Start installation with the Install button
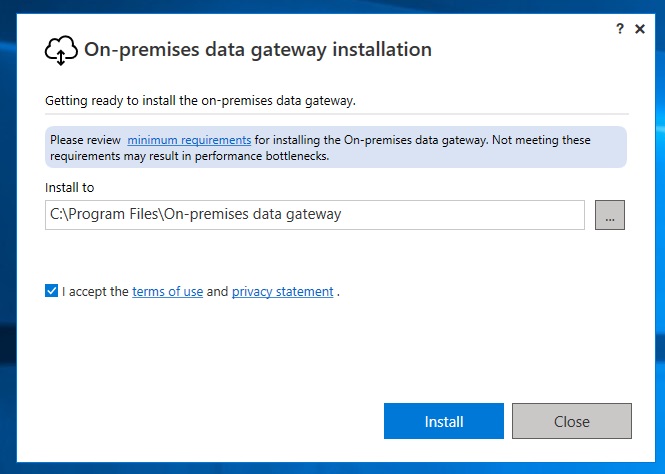Screen dimensions: 665x474 click(444, 421)
